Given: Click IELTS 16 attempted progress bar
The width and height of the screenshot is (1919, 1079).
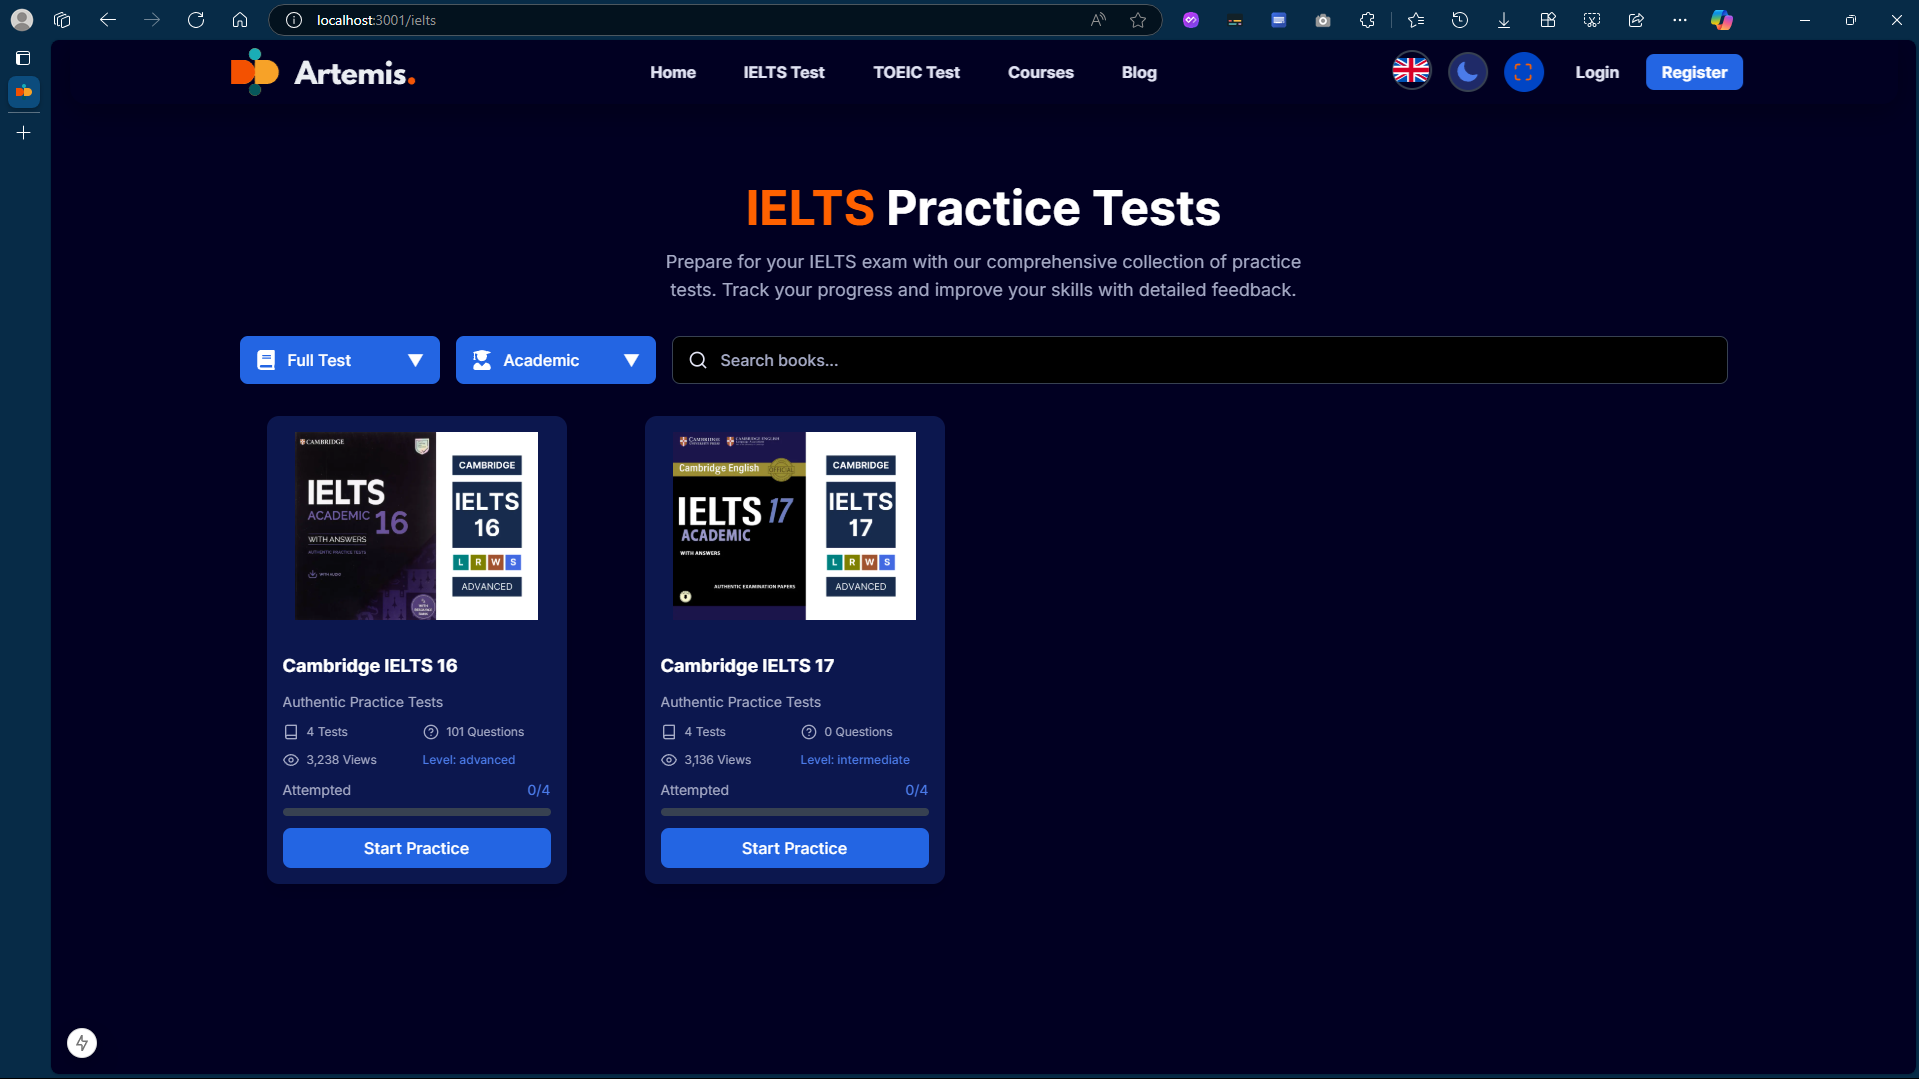Looking at the screenshot, I should point(416,812).
